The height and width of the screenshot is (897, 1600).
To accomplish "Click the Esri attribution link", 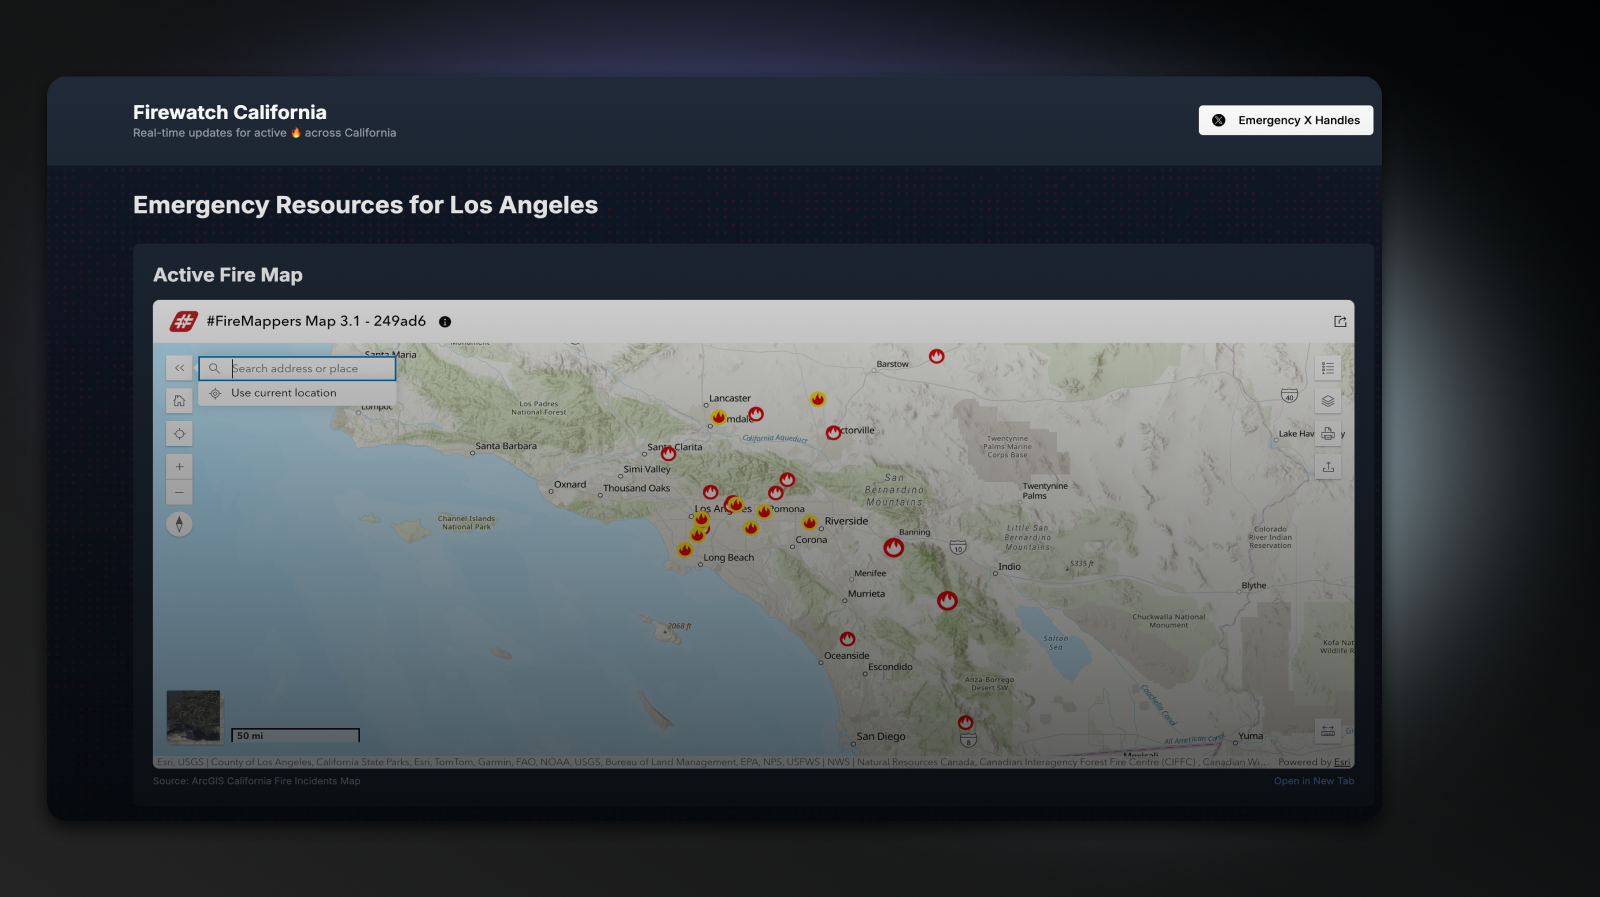I will point(1341,762).
